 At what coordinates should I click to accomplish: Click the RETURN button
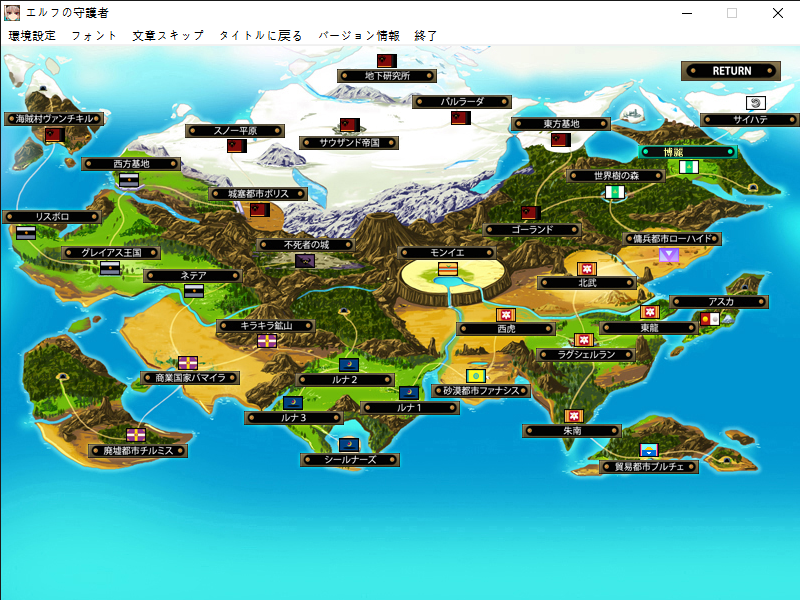(x=731, y=71)
